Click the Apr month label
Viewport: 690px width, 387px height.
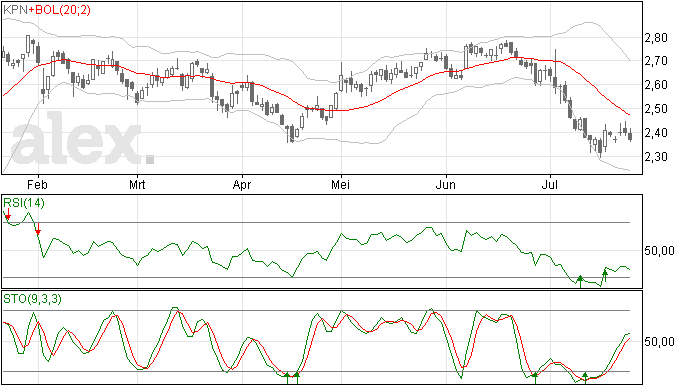(242, 185)
